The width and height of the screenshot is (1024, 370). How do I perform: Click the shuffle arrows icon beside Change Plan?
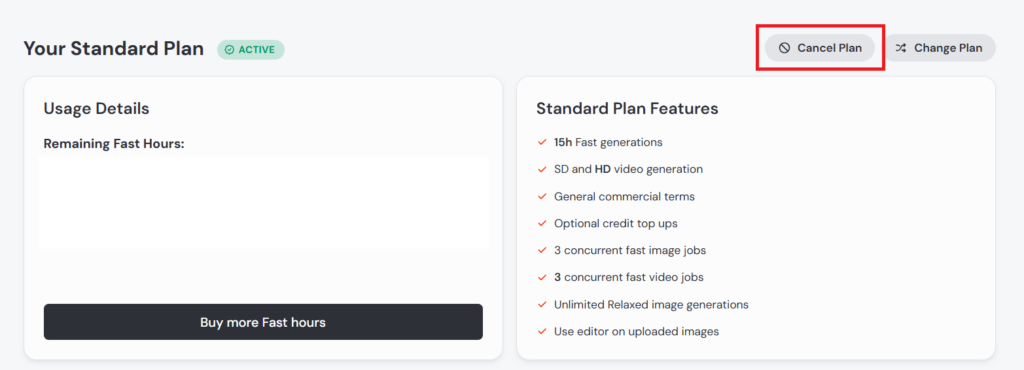(x=901, y=48)
